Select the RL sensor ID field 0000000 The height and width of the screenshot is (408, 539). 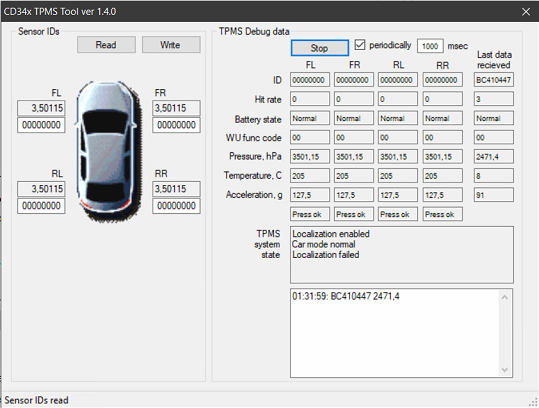(41, 206)
